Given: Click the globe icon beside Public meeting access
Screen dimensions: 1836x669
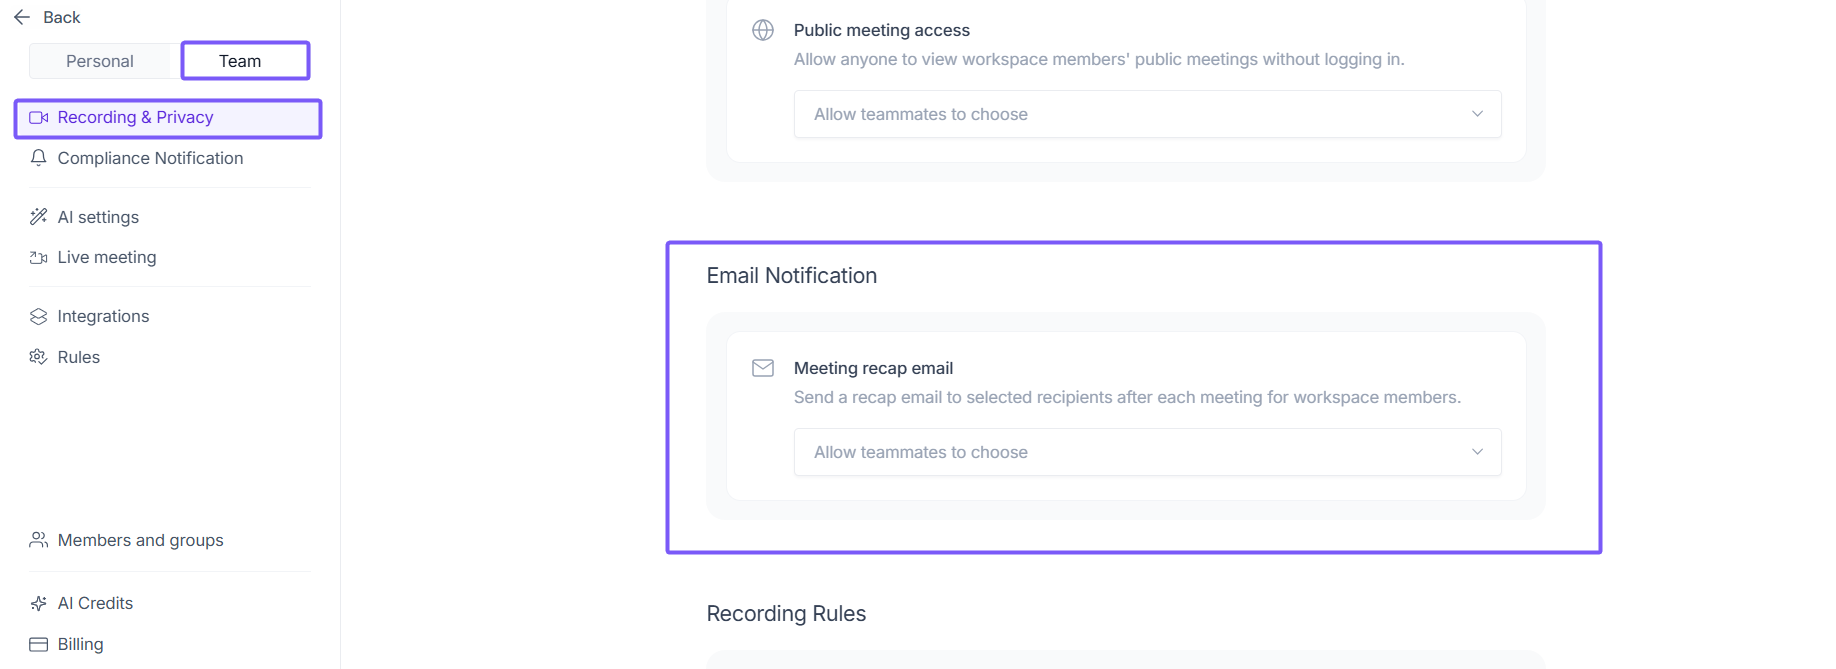Looking at the screenshot, I should click(x=763, y=30).
